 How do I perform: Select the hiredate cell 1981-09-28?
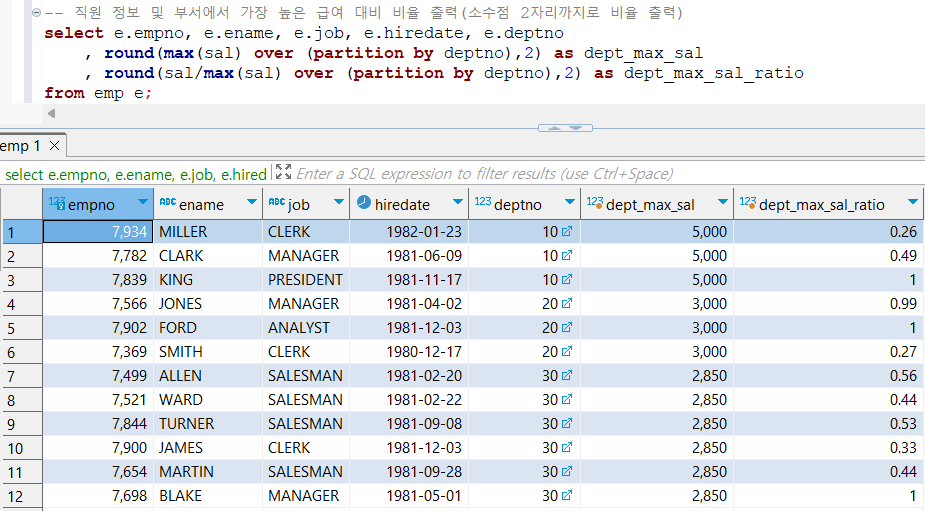point(409,471)
